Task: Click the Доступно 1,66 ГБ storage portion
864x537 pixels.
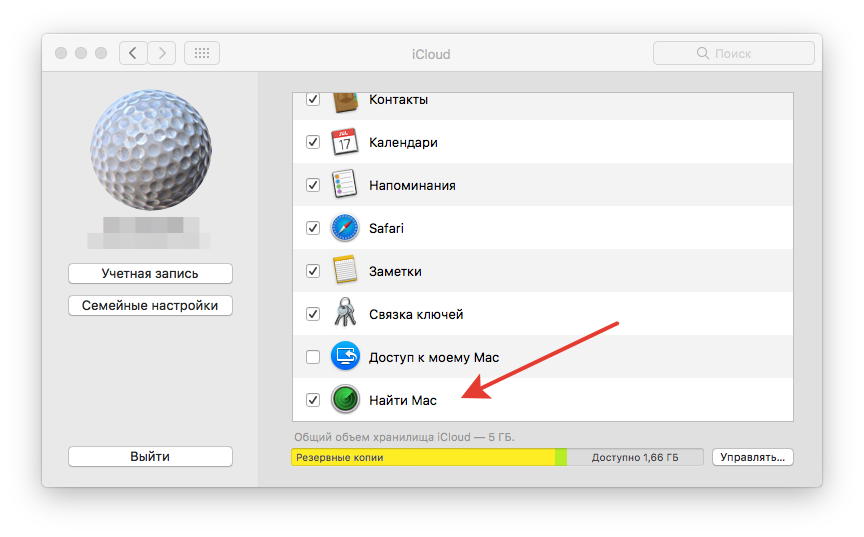Action: coord(635,457)
